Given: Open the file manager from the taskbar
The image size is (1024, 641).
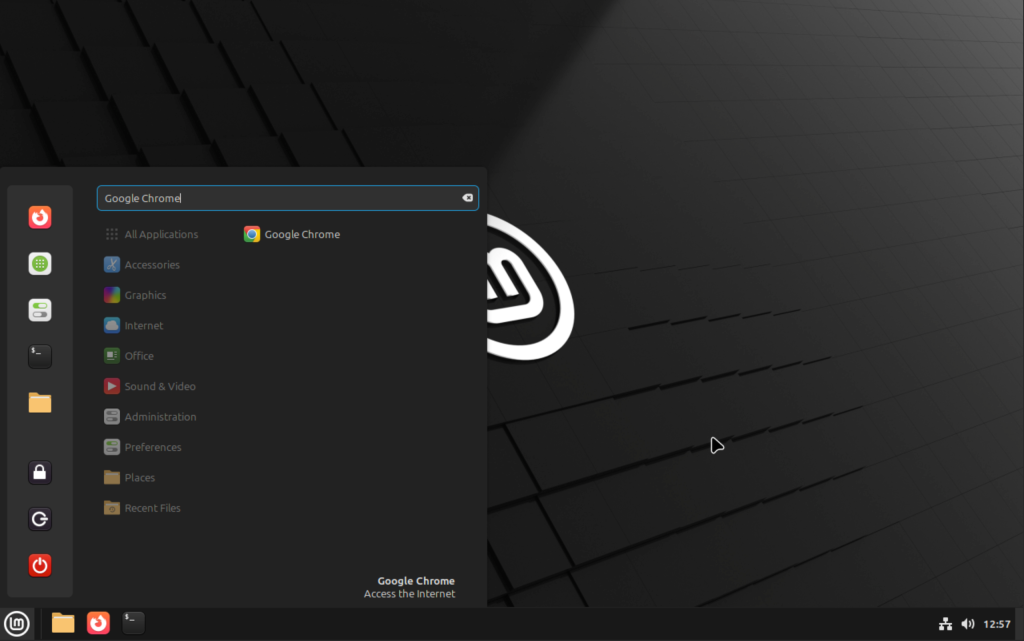Looking at the screenshot, I should click(62, 622).
